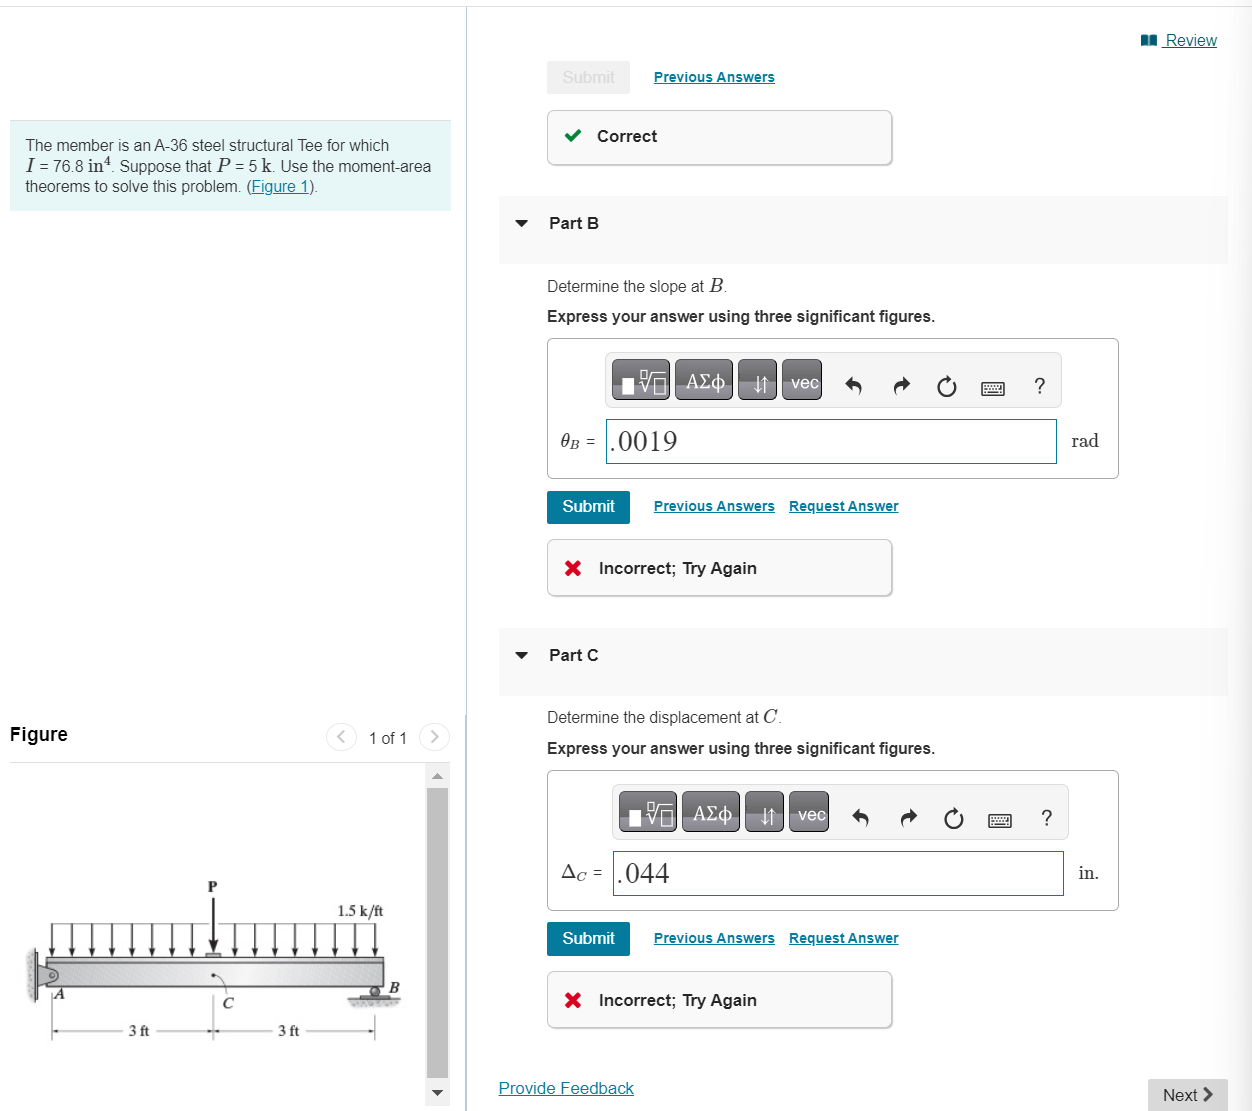Click the 'Correct' feedback text
1252x1111 pixels.
coord(627,136)
